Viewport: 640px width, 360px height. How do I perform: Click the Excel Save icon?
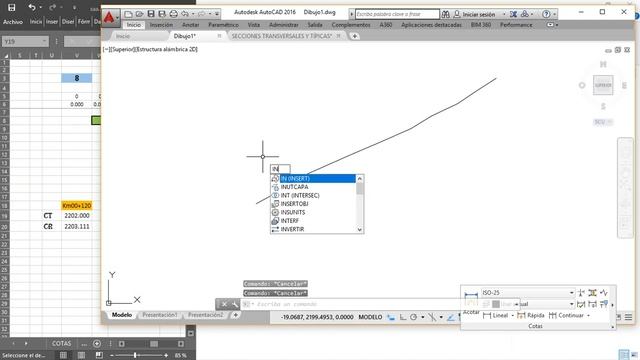pos(11,7)
